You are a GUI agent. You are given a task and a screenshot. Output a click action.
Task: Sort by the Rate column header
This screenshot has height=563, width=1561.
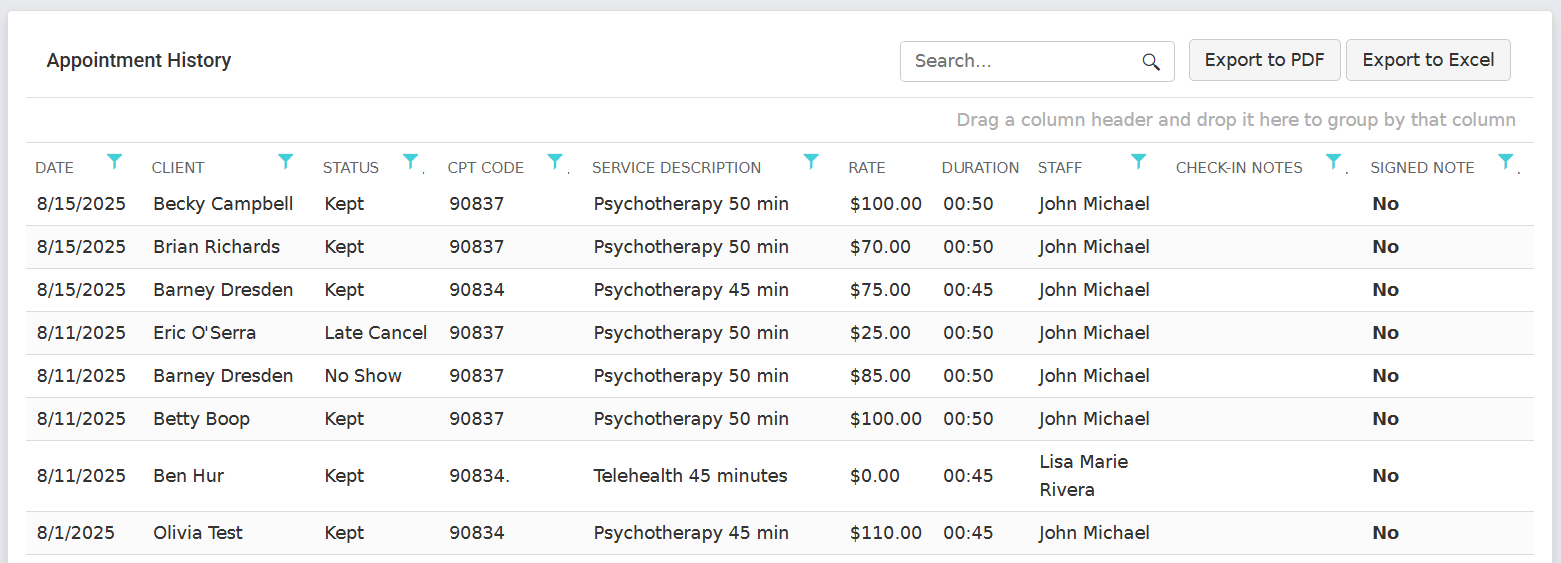pos(867,168)
